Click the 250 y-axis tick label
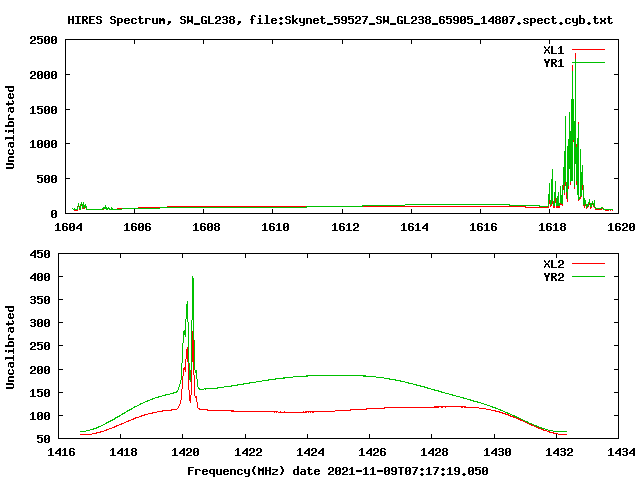 coord(40,346)
